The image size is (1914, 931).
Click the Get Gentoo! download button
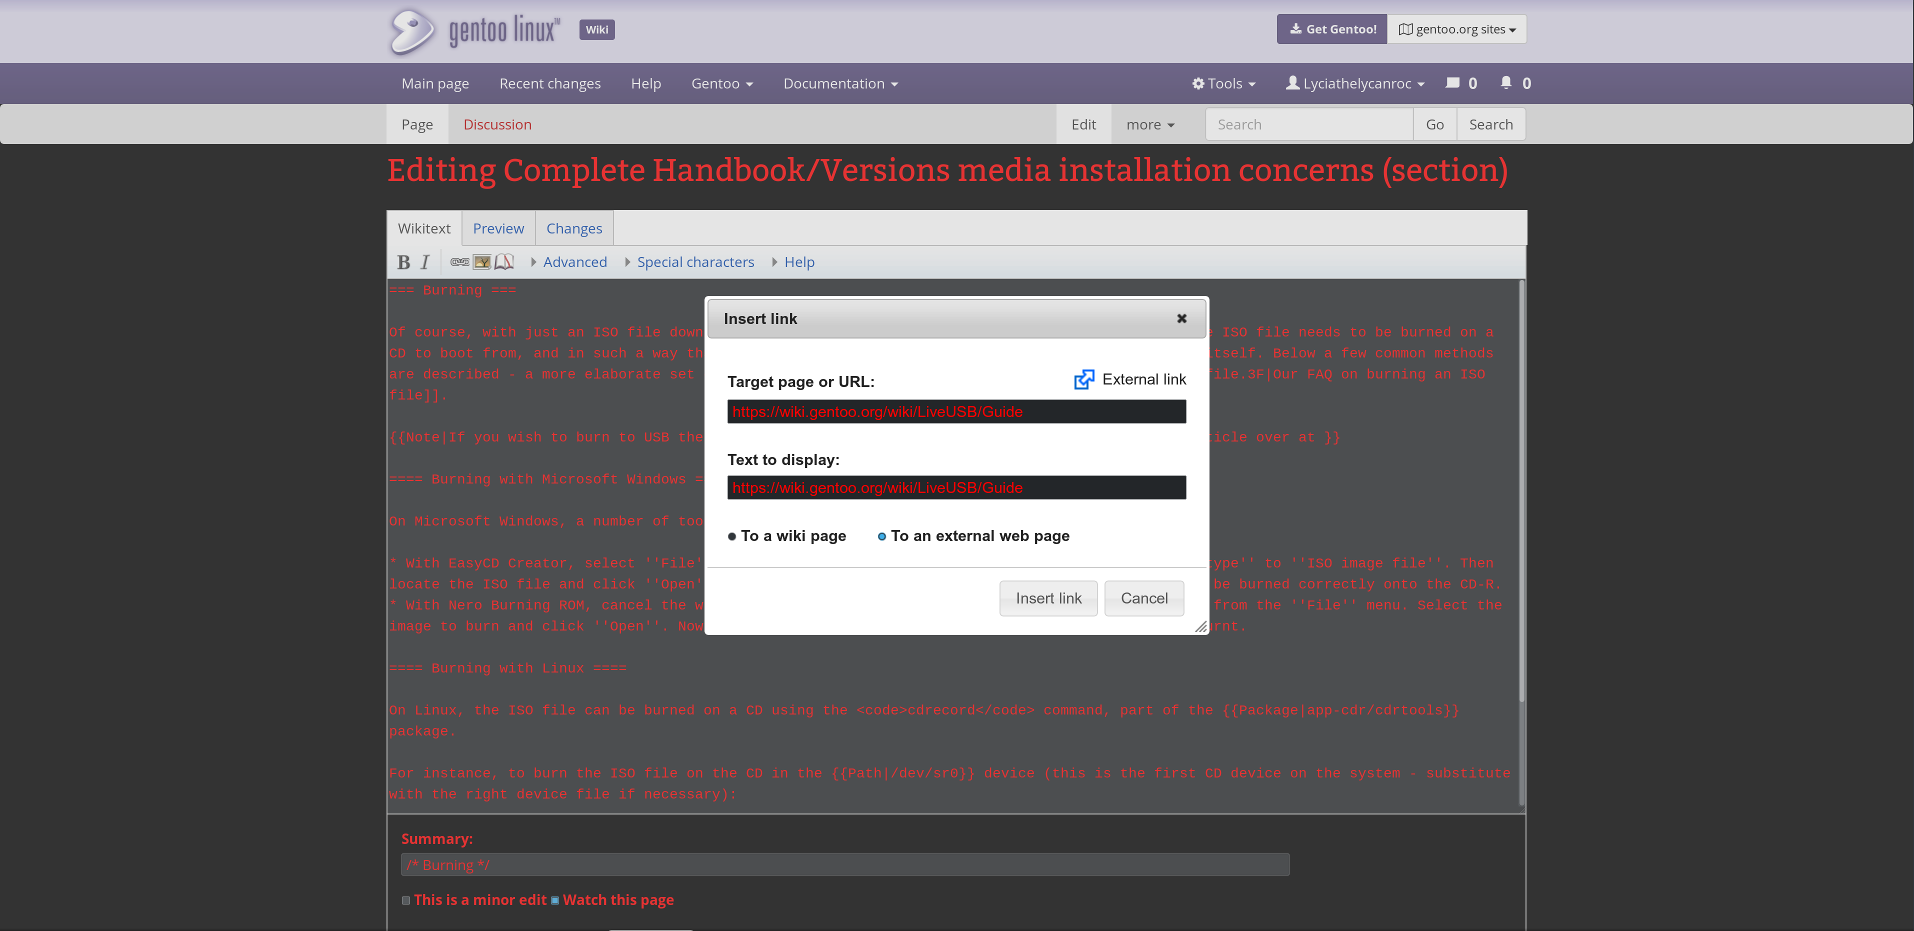(x=1332, y=29)
